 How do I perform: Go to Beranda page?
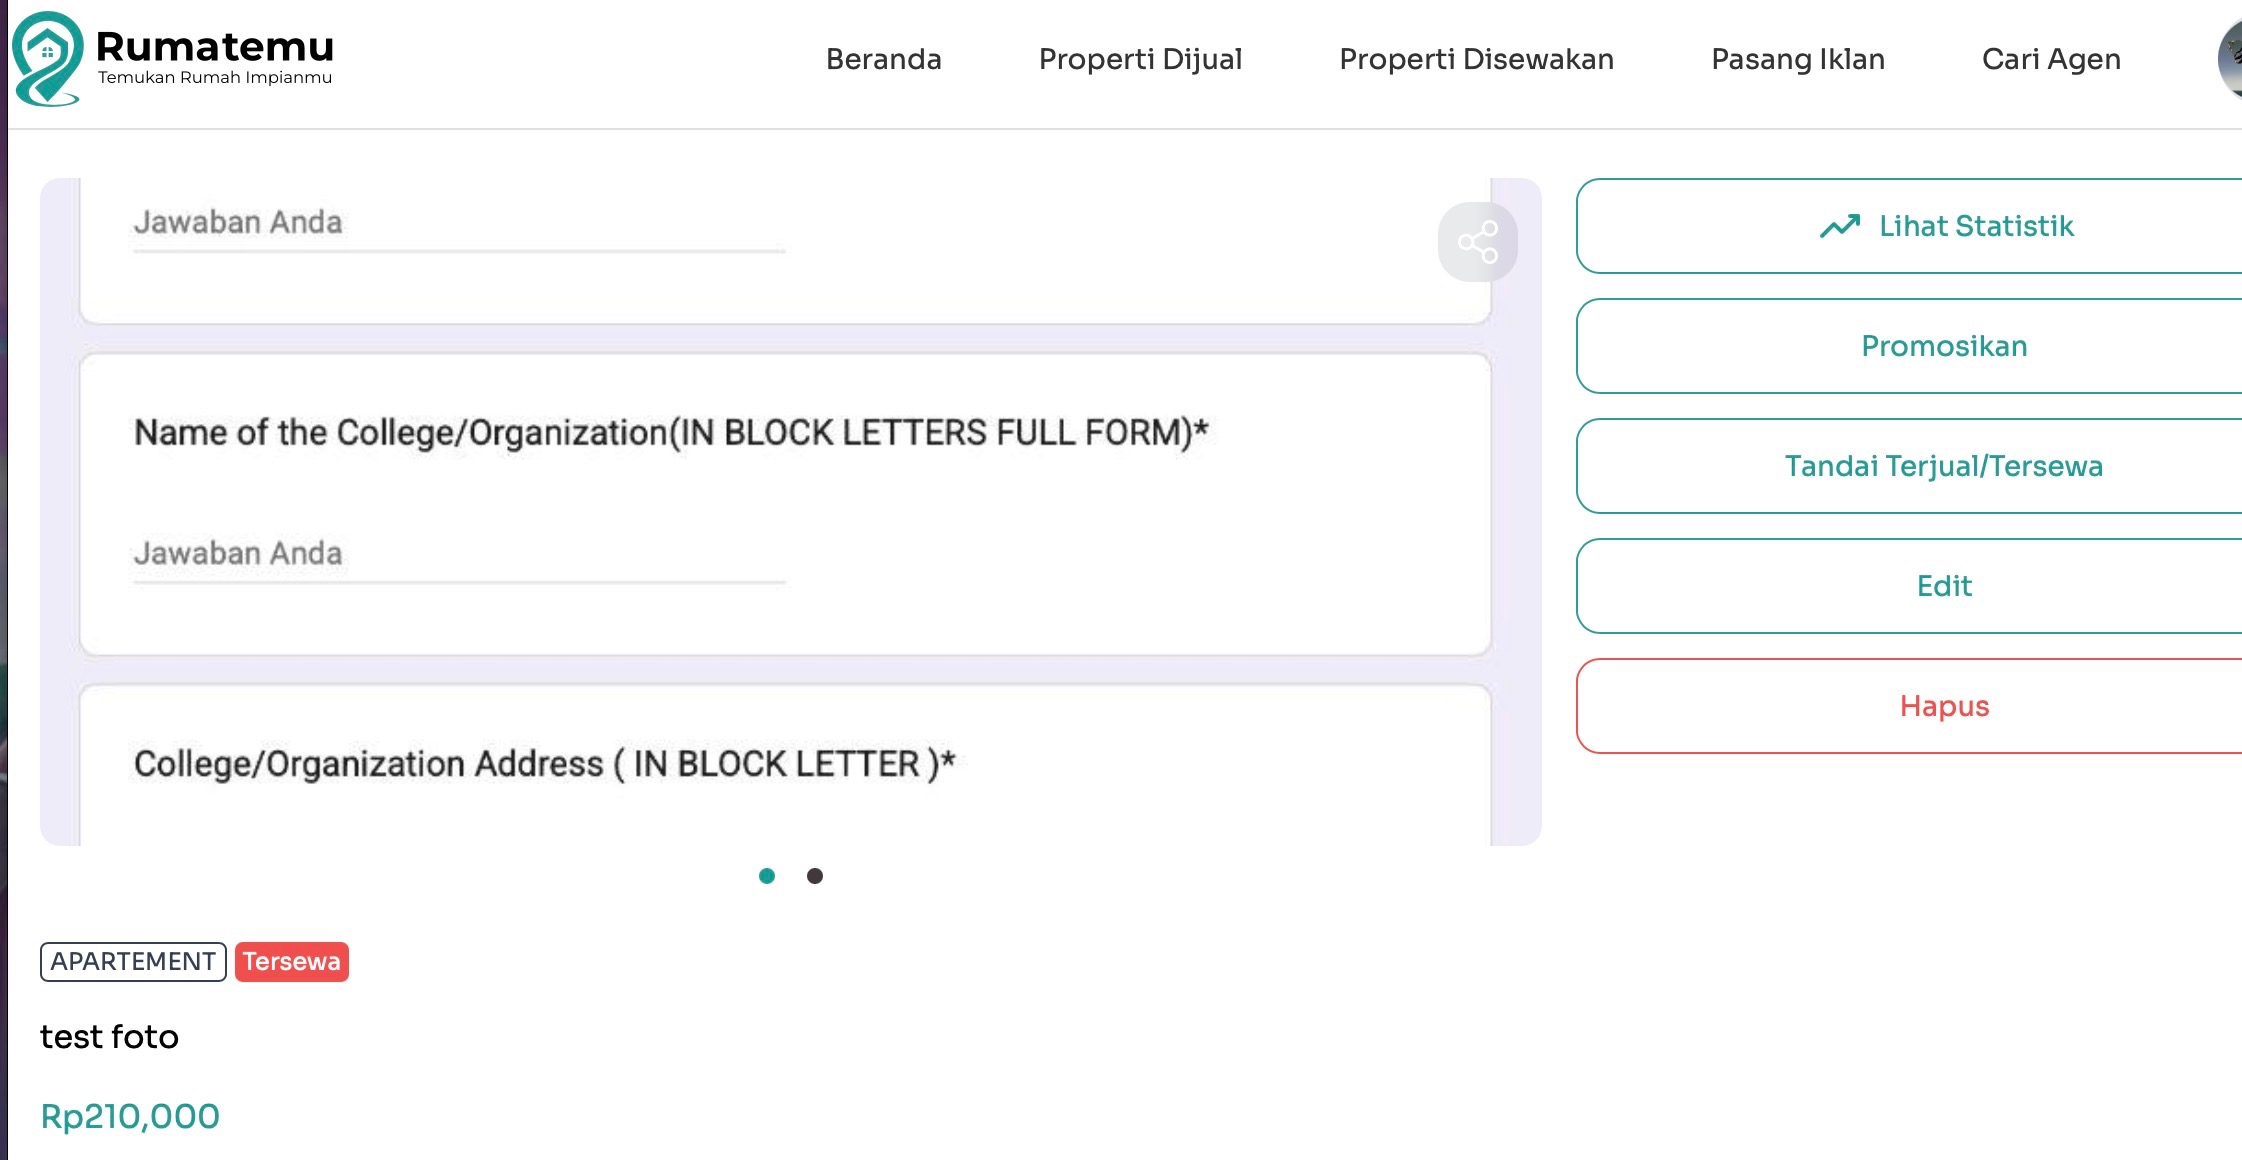click(883, 59)
